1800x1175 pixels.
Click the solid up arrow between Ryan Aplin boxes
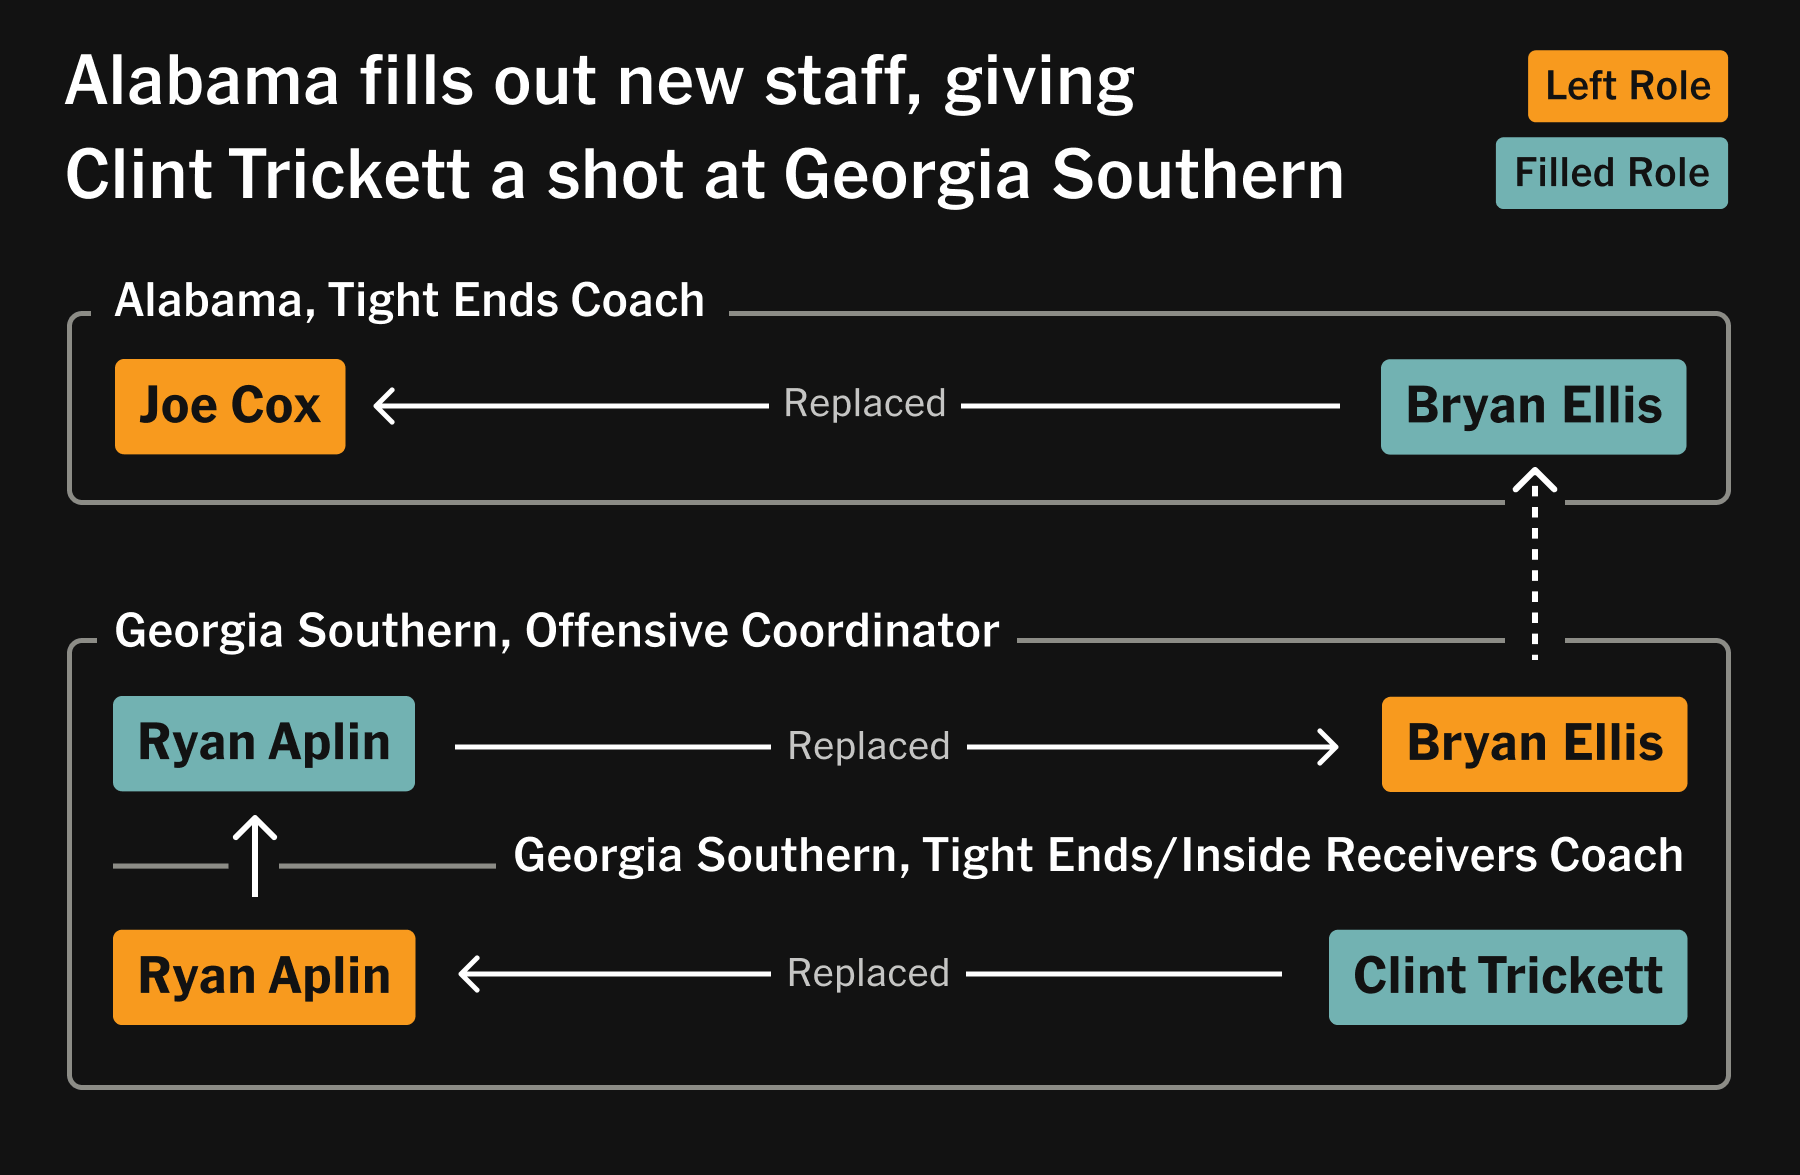click(x=255, y=855)
